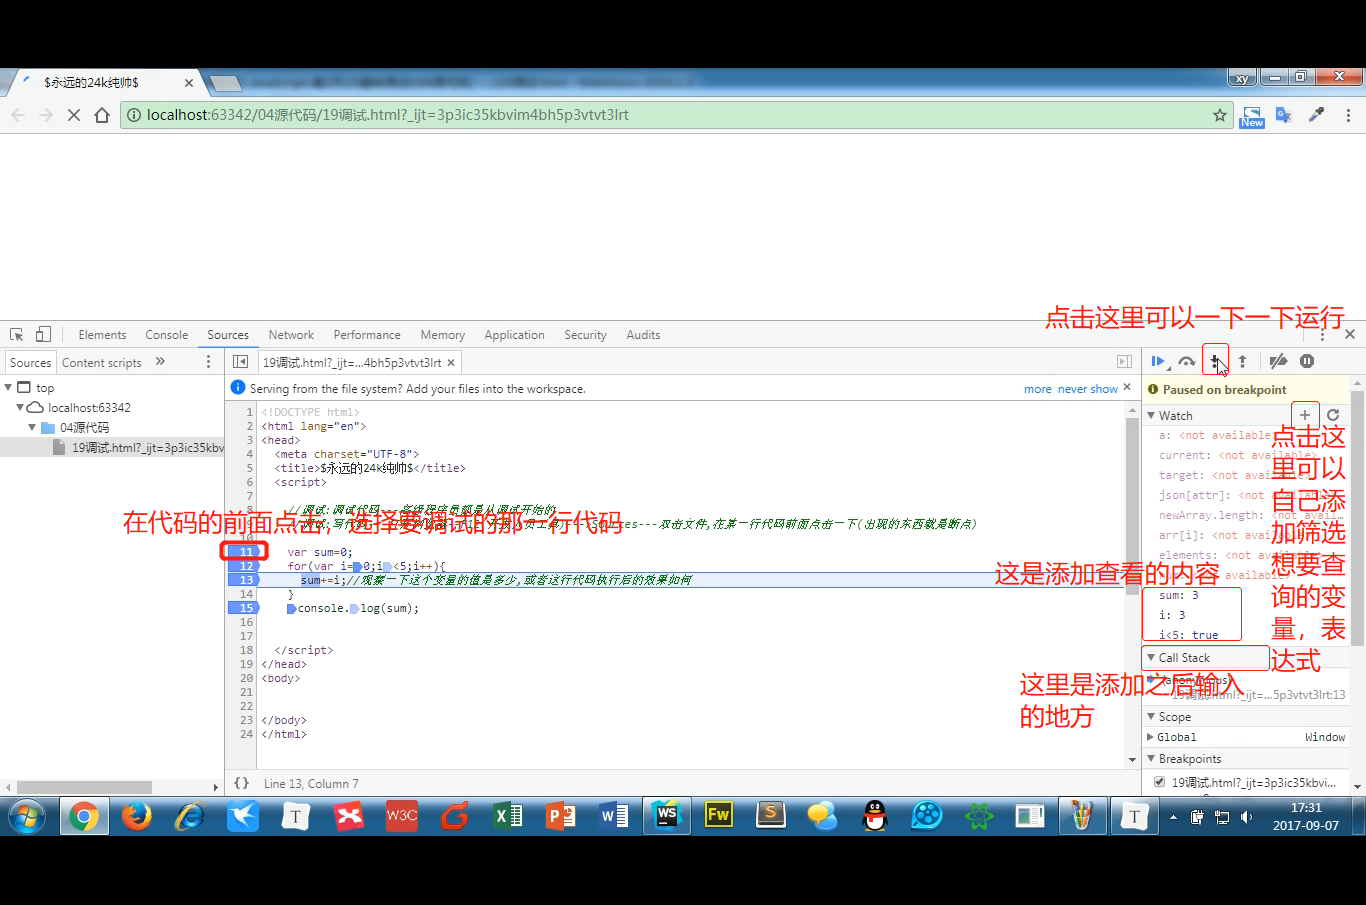Open the Console tab
Image resolution: width=1366 pixels, height=905 pixels.
point(166,335)
